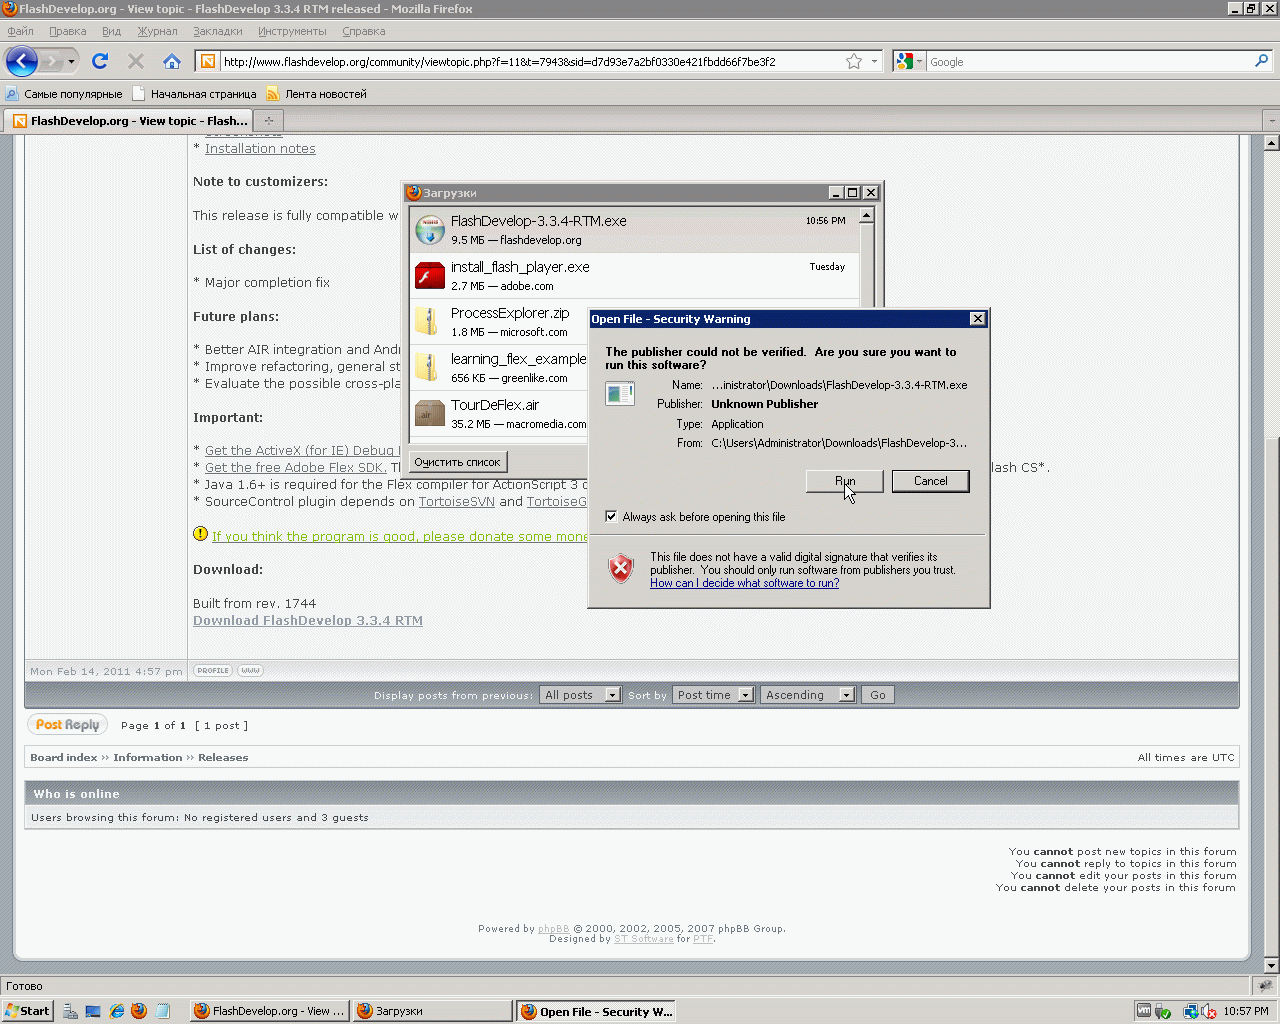Untick Always ask before opening this file

(x=611, y=517)
